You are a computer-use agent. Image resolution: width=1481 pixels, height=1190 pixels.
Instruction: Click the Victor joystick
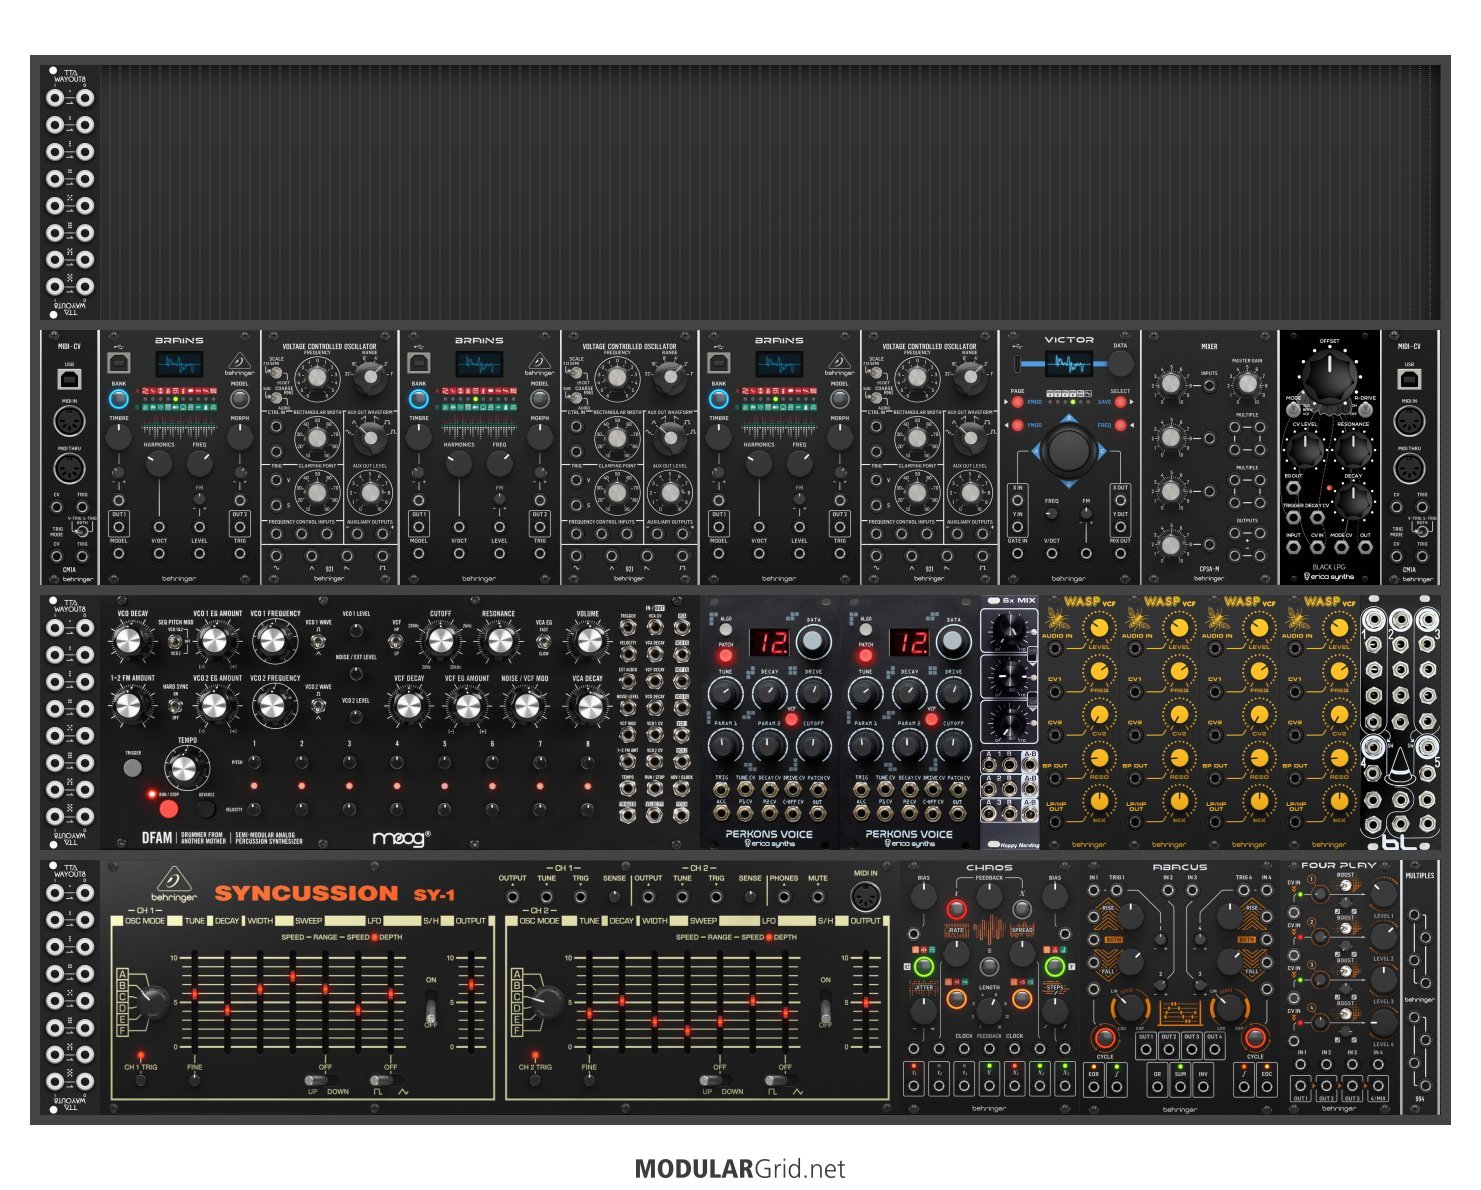point(1069,449)
